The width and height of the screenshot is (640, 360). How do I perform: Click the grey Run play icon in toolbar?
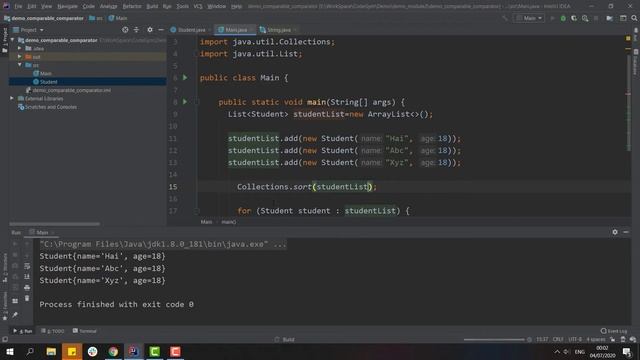point(552,18)
